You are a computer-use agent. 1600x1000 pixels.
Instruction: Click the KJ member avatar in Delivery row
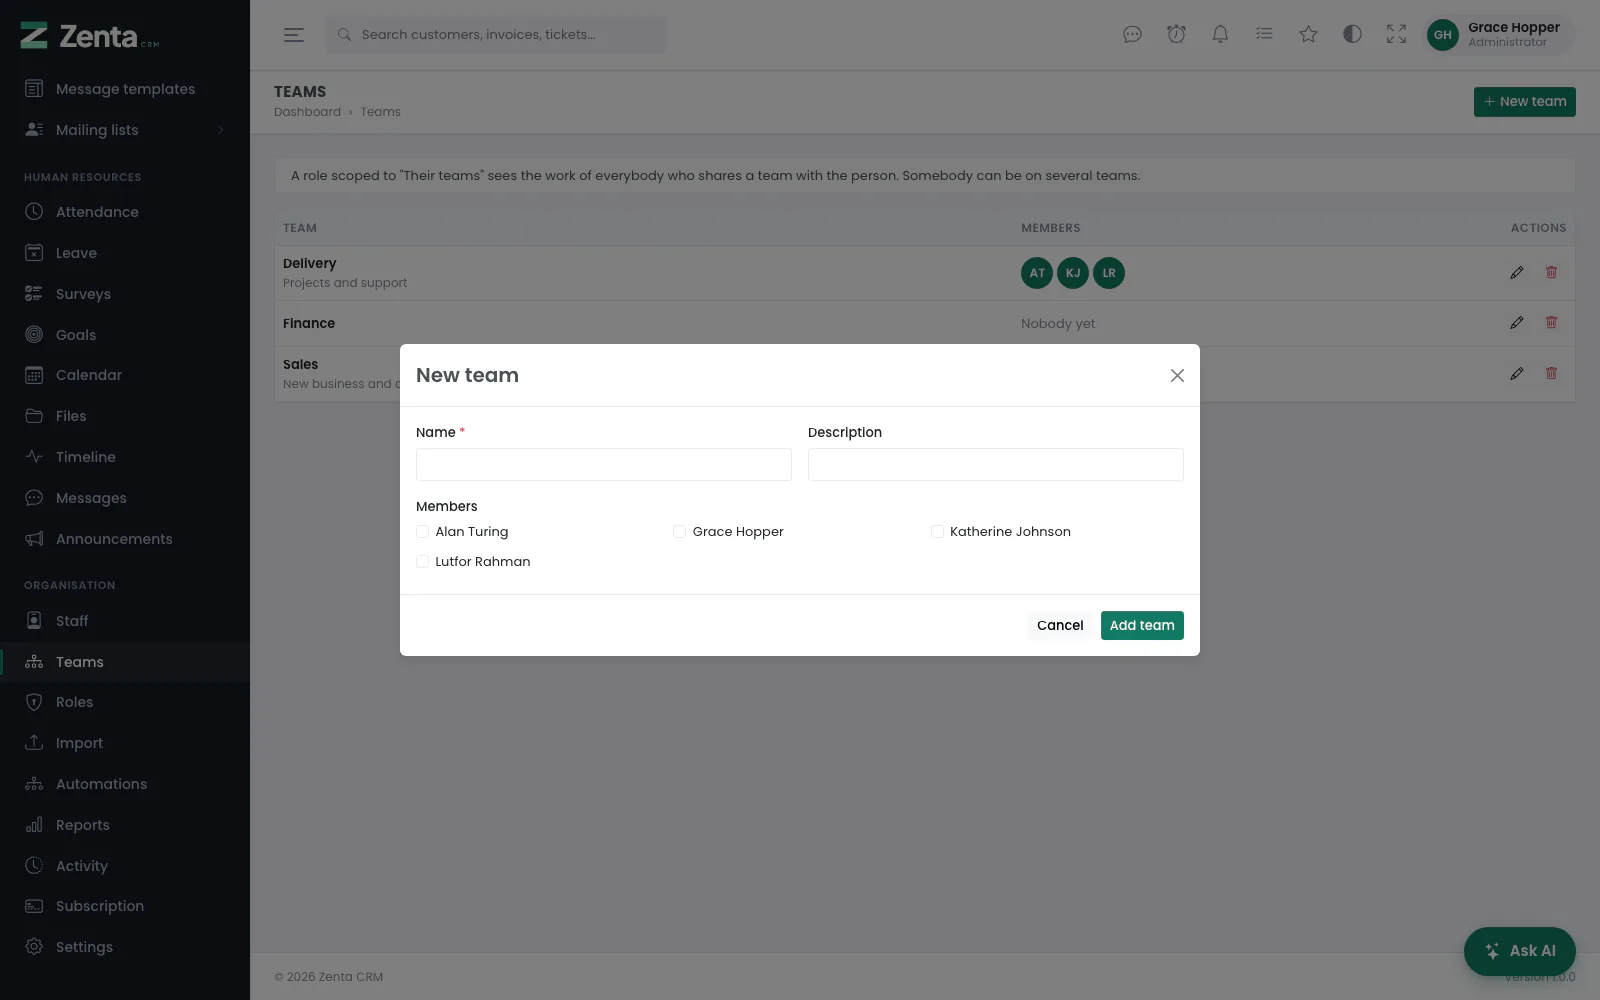coord(1073,273)
